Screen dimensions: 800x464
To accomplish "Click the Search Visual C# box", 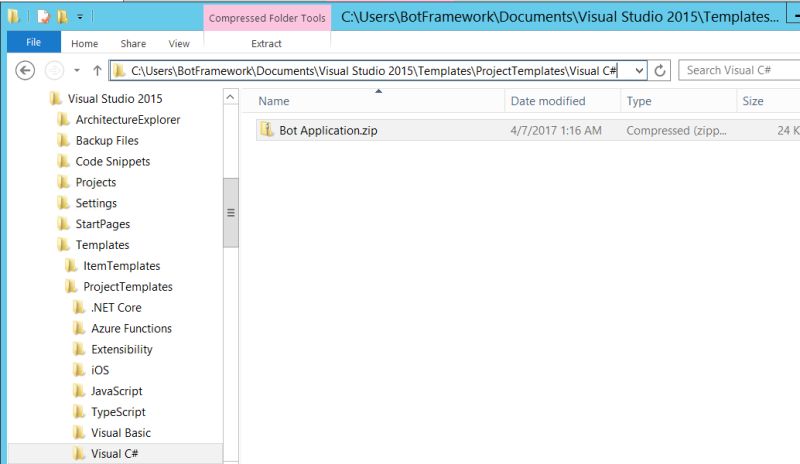I will pos(739,70).
